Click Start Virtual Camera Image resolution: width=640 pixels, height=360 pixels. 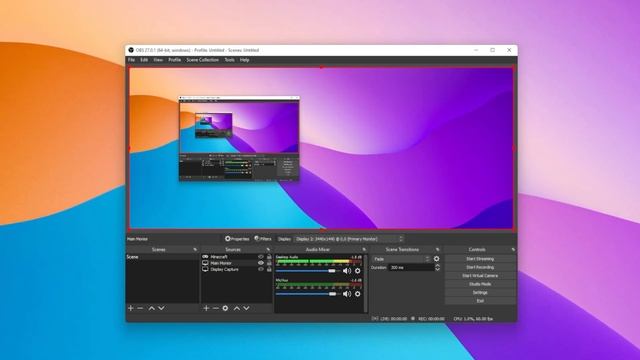(480, 276)
